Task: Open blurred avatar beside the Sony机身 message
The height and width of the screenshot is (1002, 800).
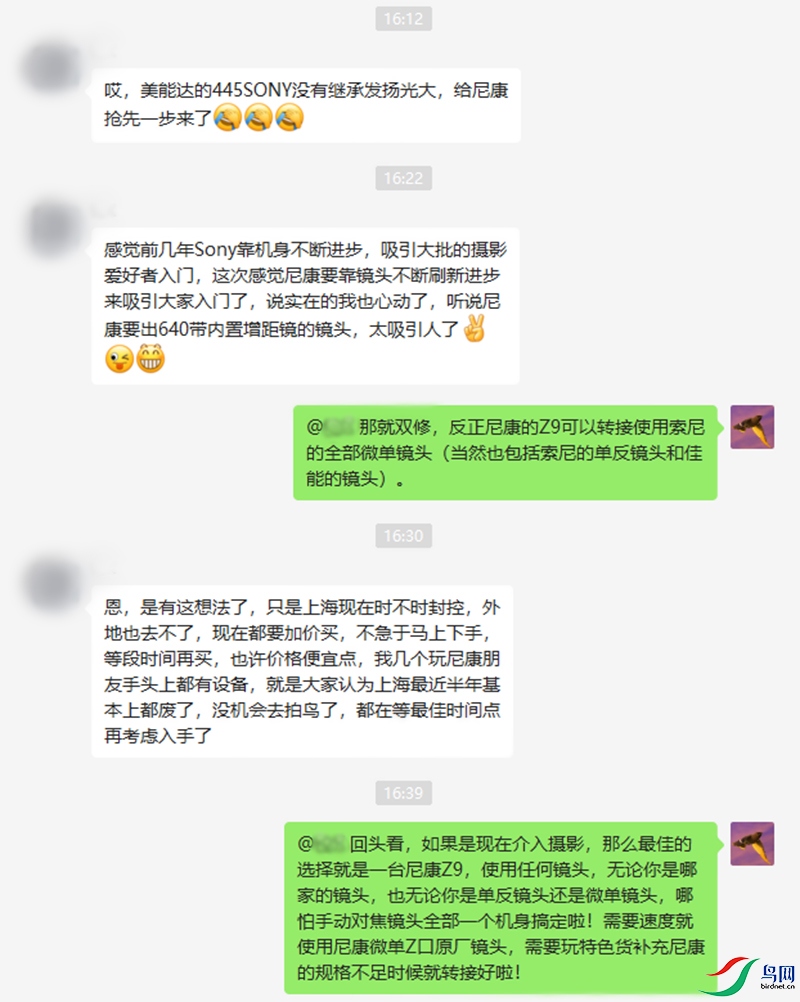Action: point(53,227)
